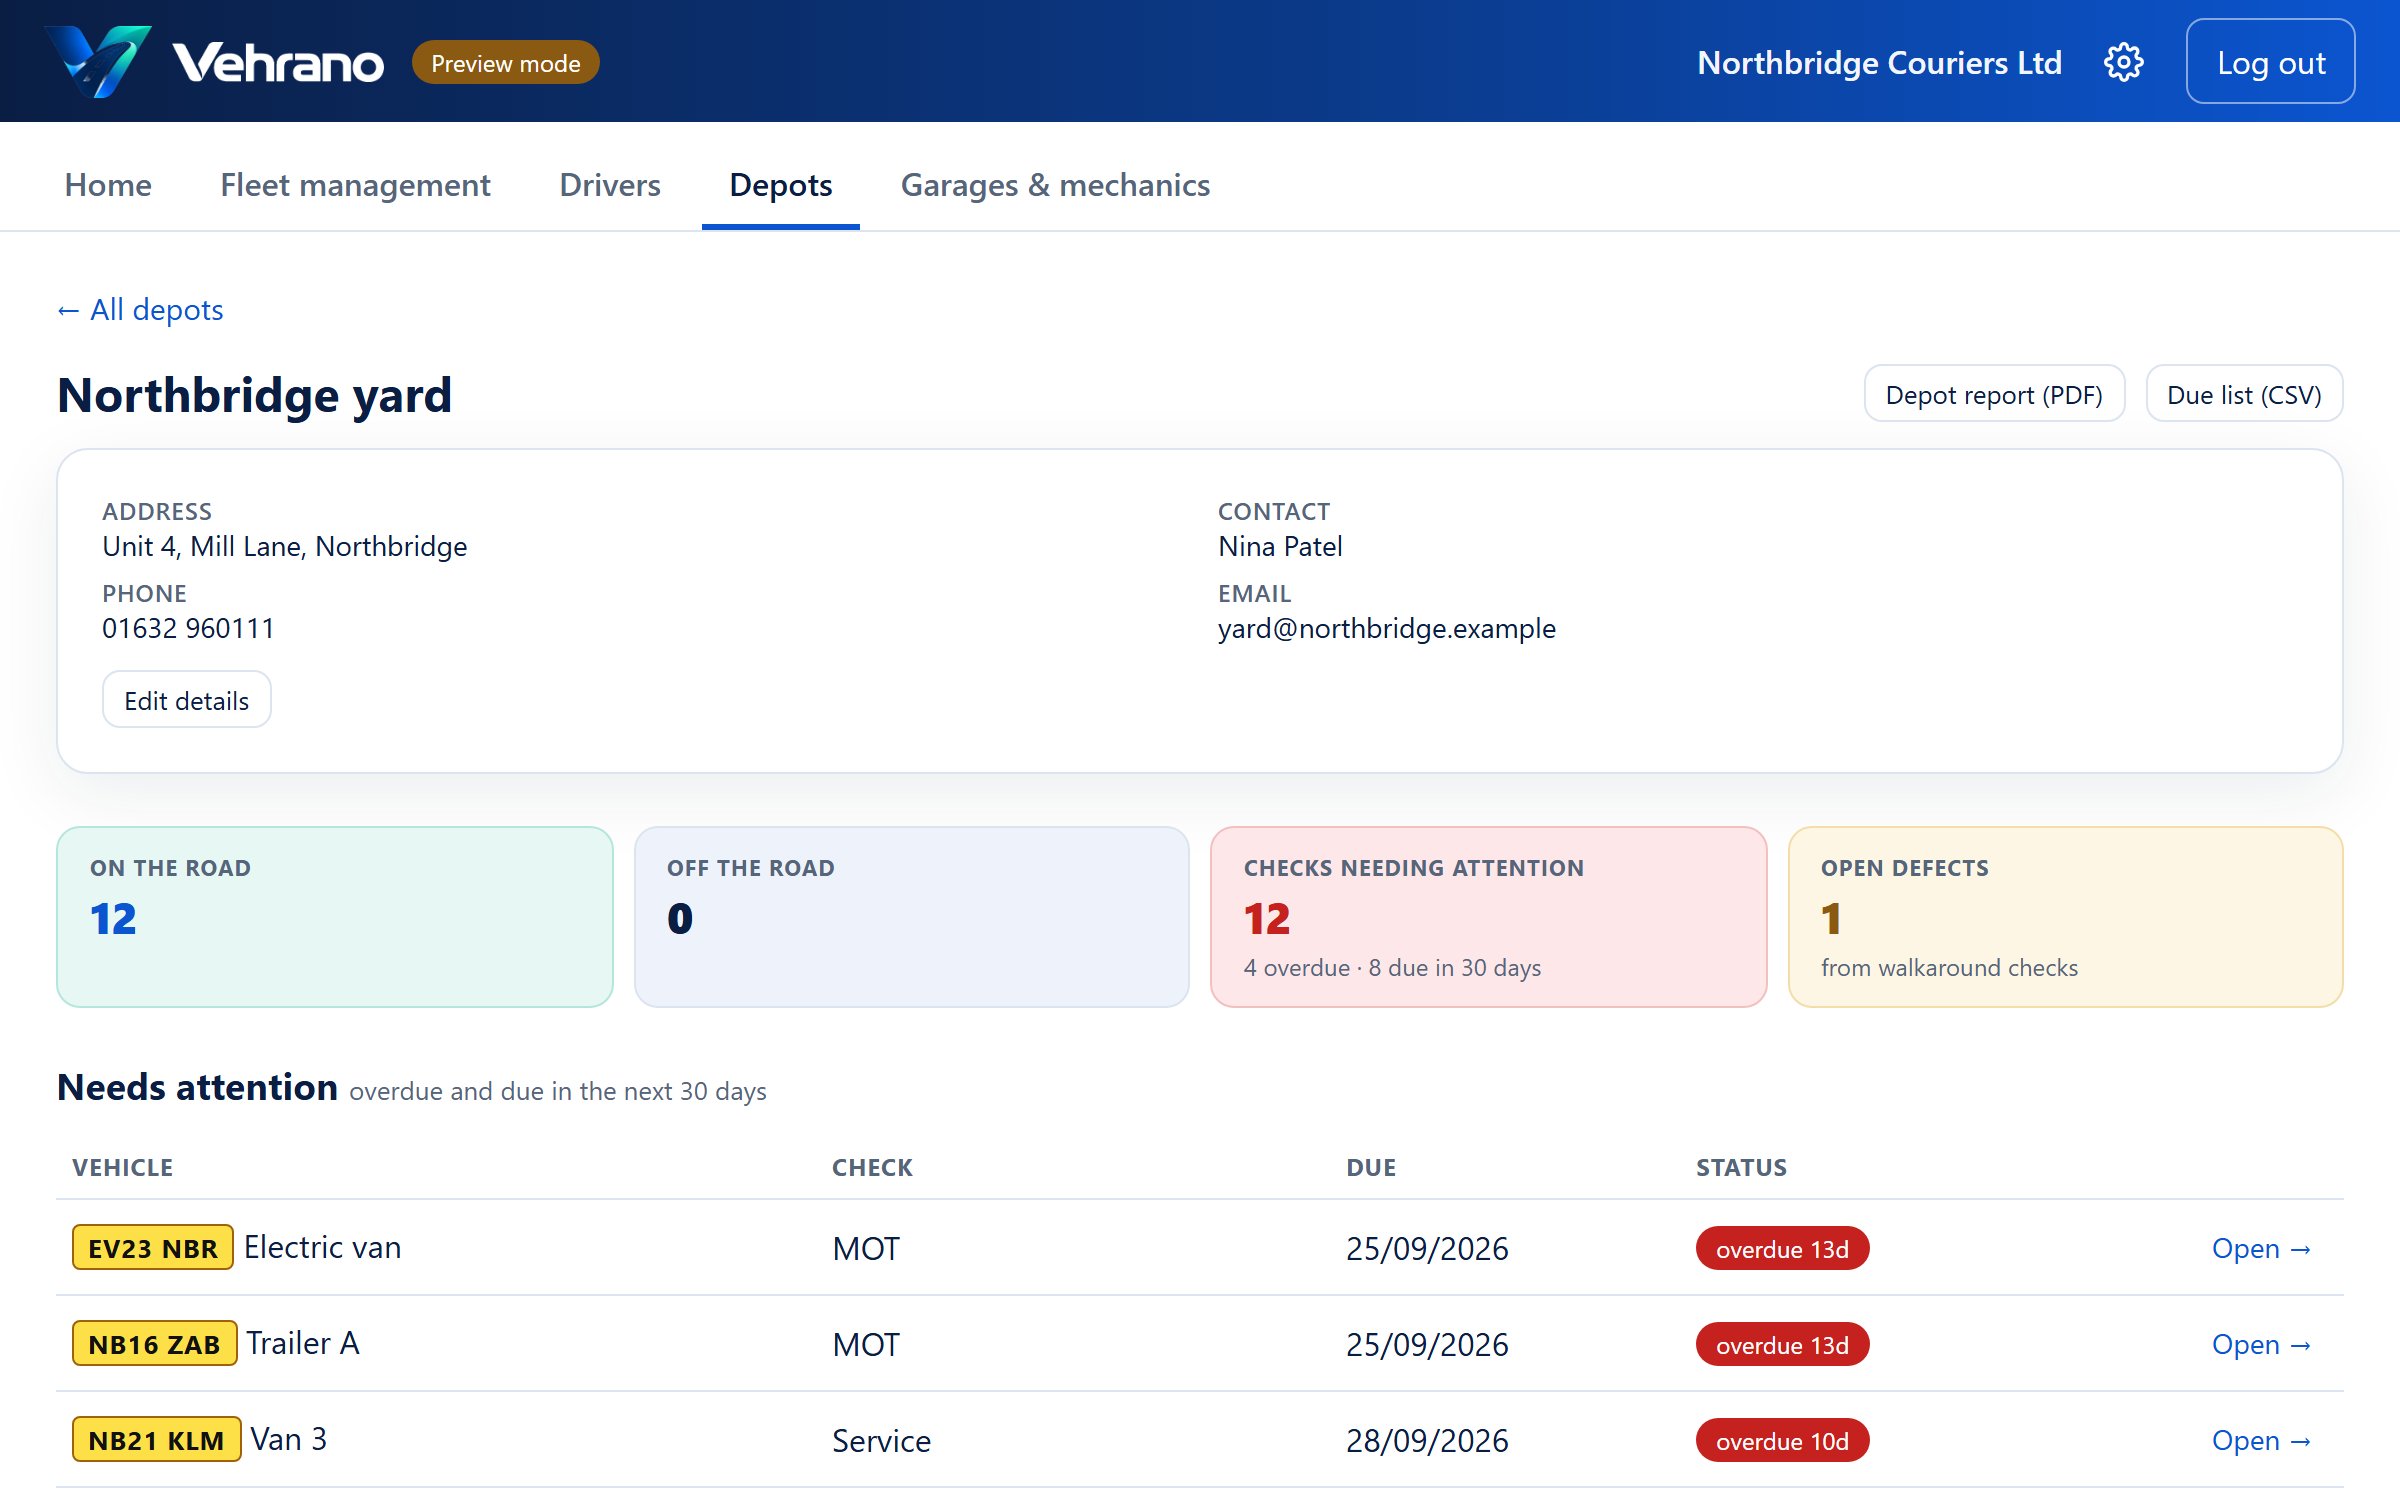This screenshot has height=1500, width=2400.
Task: Select the Depots tab
Action: 781,185
